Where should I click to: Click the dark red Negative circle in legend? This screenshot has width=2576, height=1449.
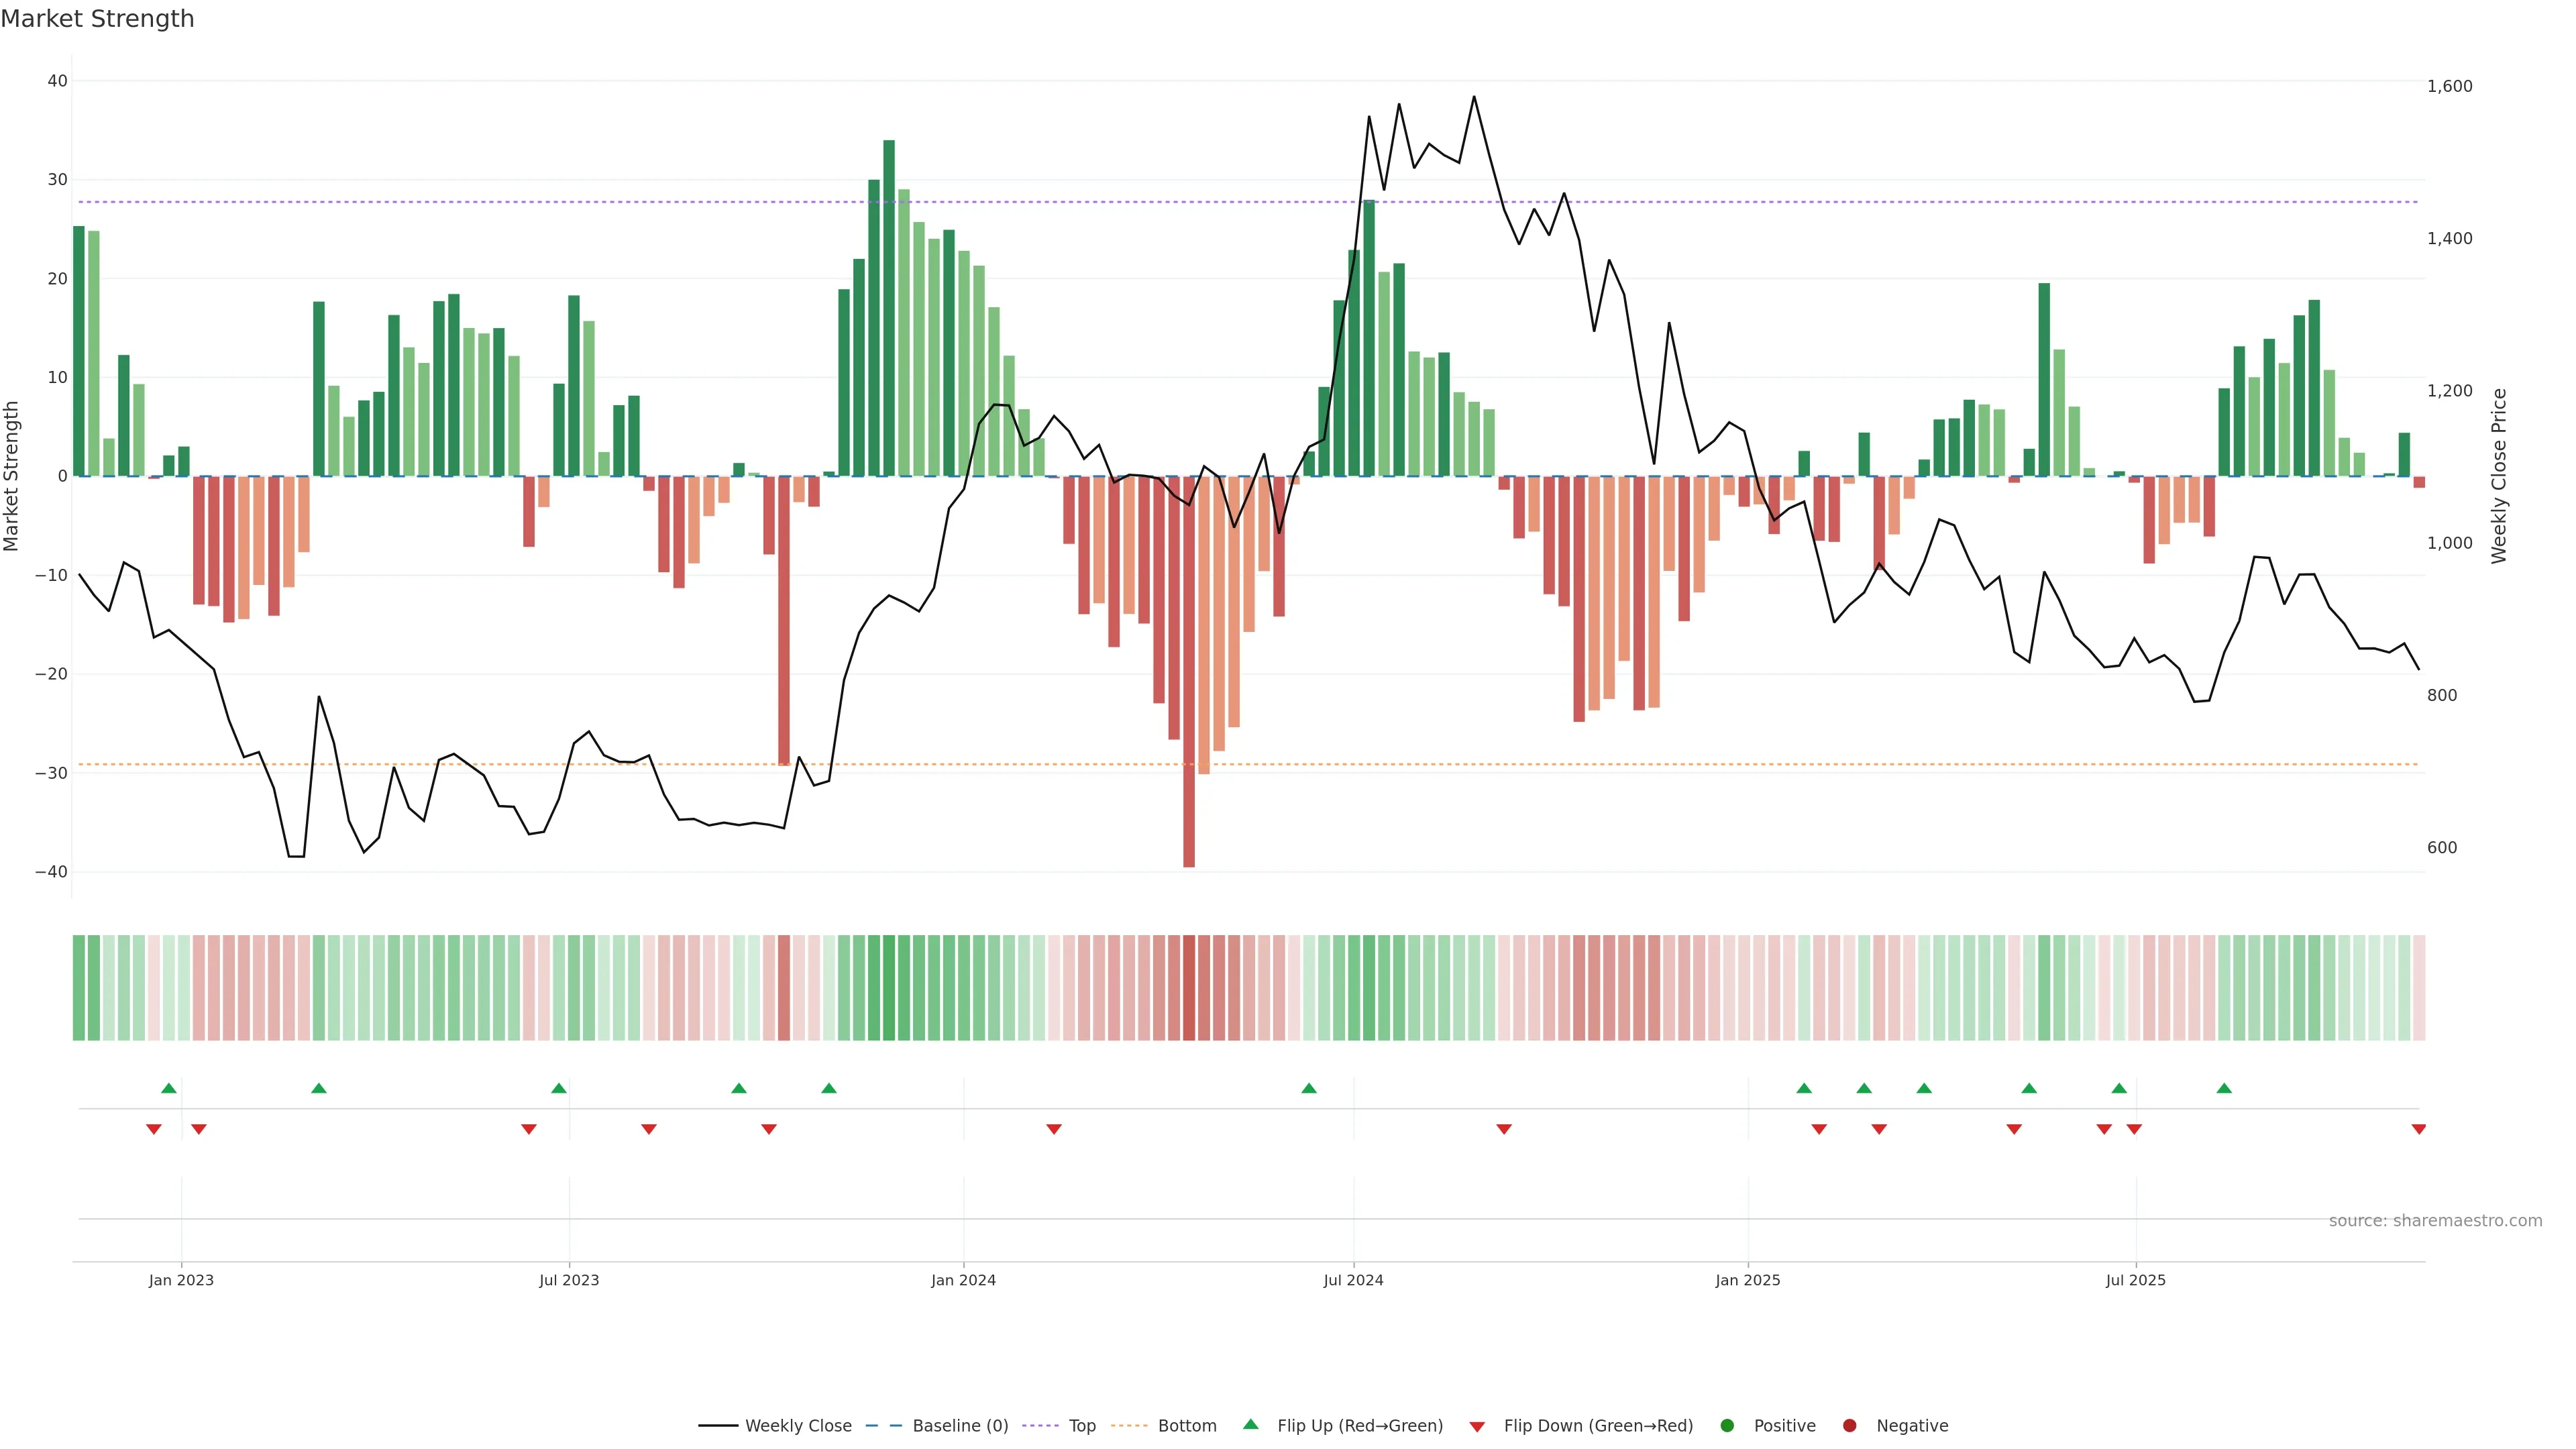click(x=1849, y=1426)
